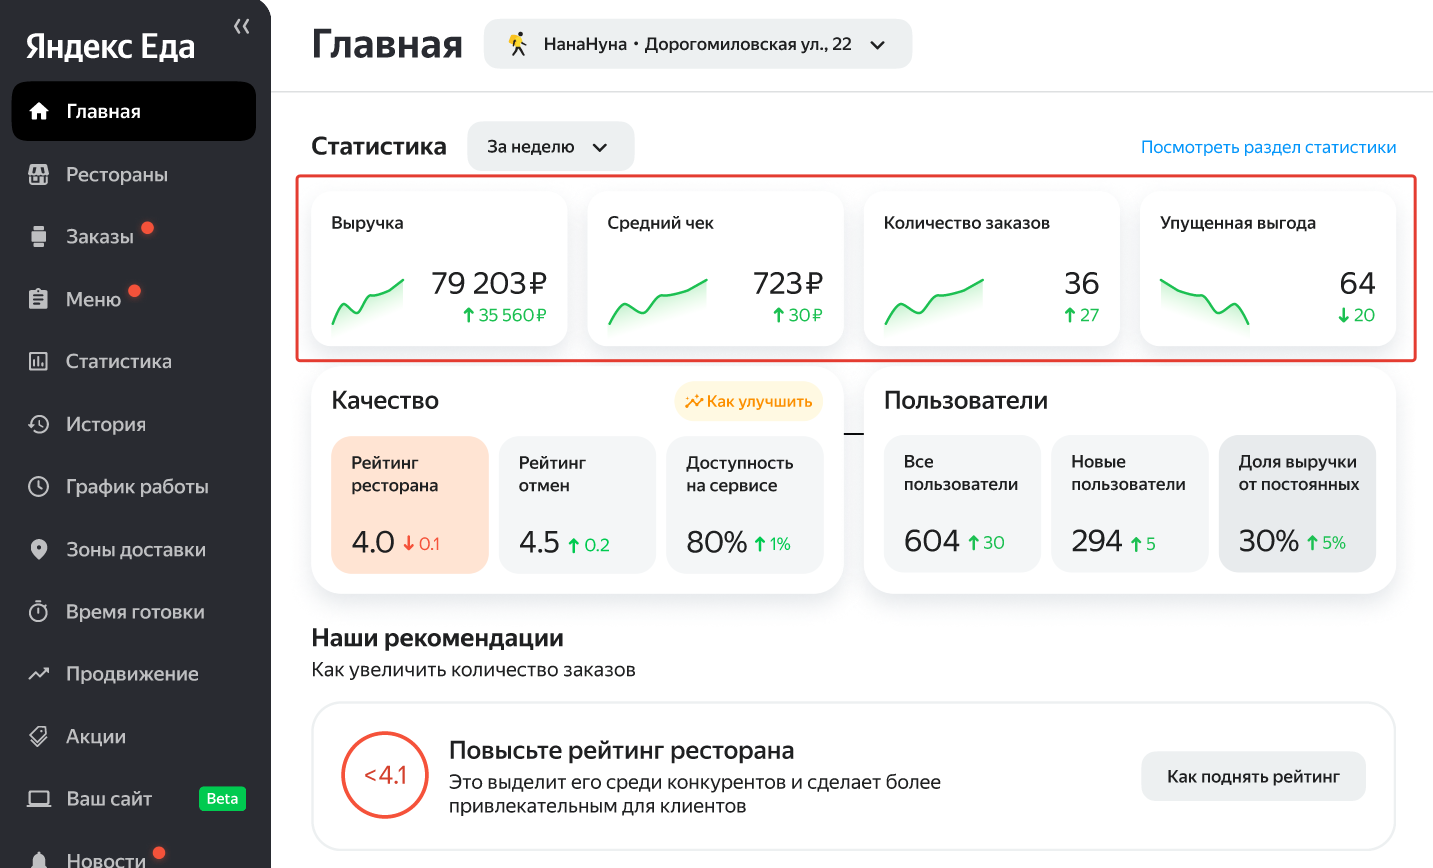The height and width of the screenshot is (868, 1433).
Task: Click the green Beta badge
Action: coord(222,799)
